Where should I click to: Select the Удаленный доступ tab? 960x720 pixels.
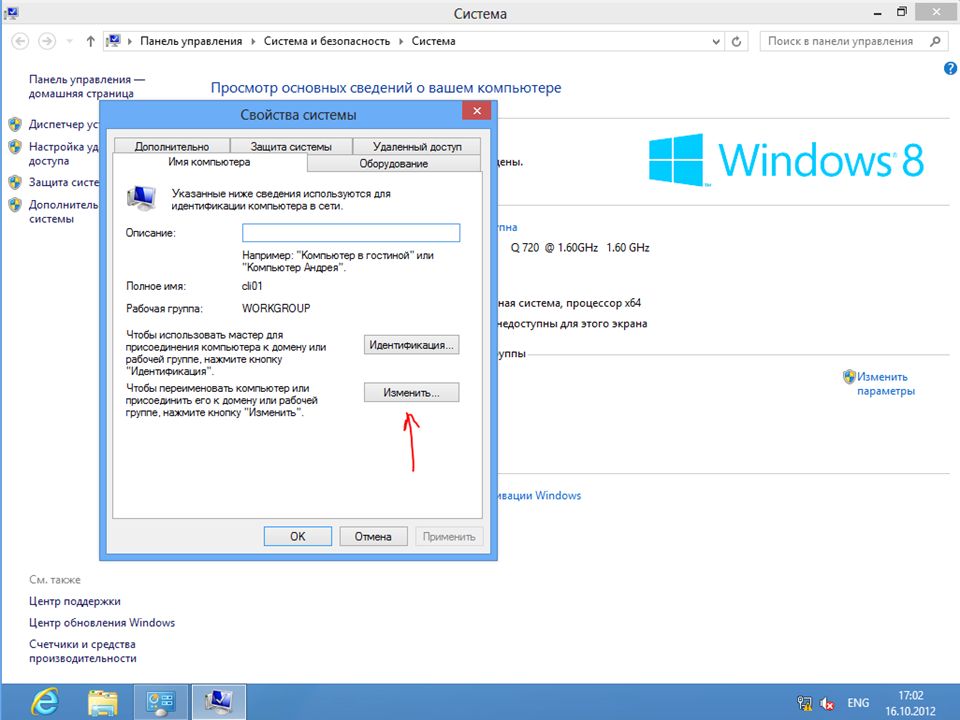pyautogui.click(x=417, y=146)
